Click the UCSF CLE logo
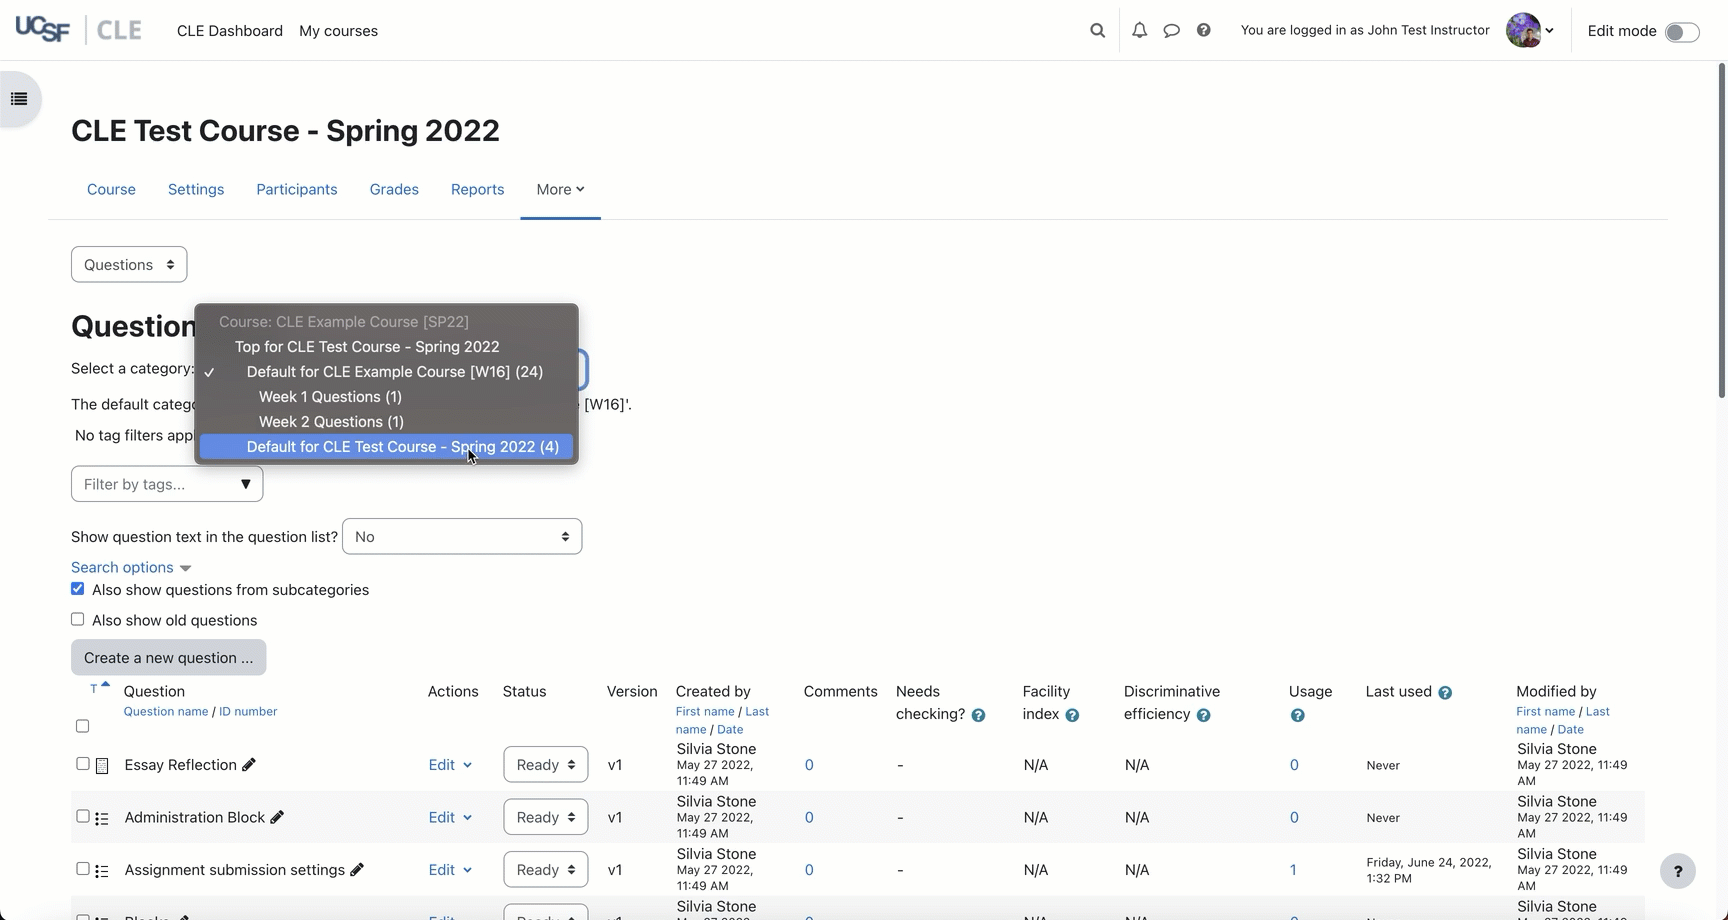 (x=78, y=30)
